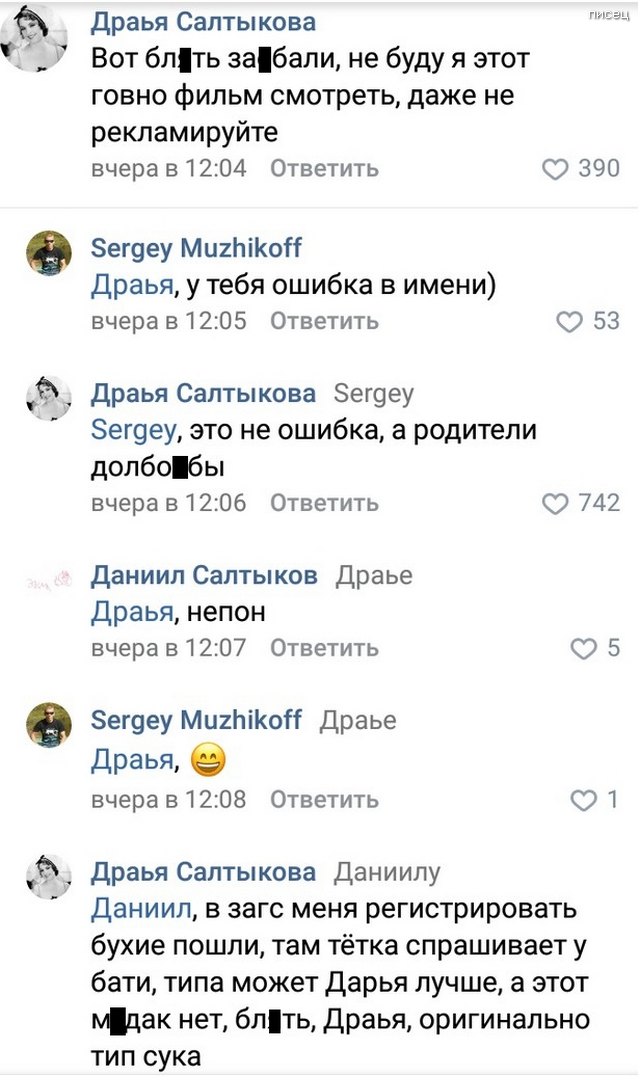The width and height of the screenshot is (640, 1077).
Task: Like Sergey's comment with 53 likes
Action: (x=568, y=321)
